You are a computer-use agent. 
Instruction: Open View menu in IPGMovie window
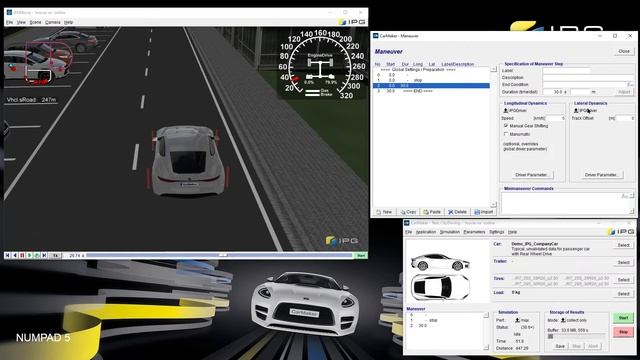pos(21,22)
